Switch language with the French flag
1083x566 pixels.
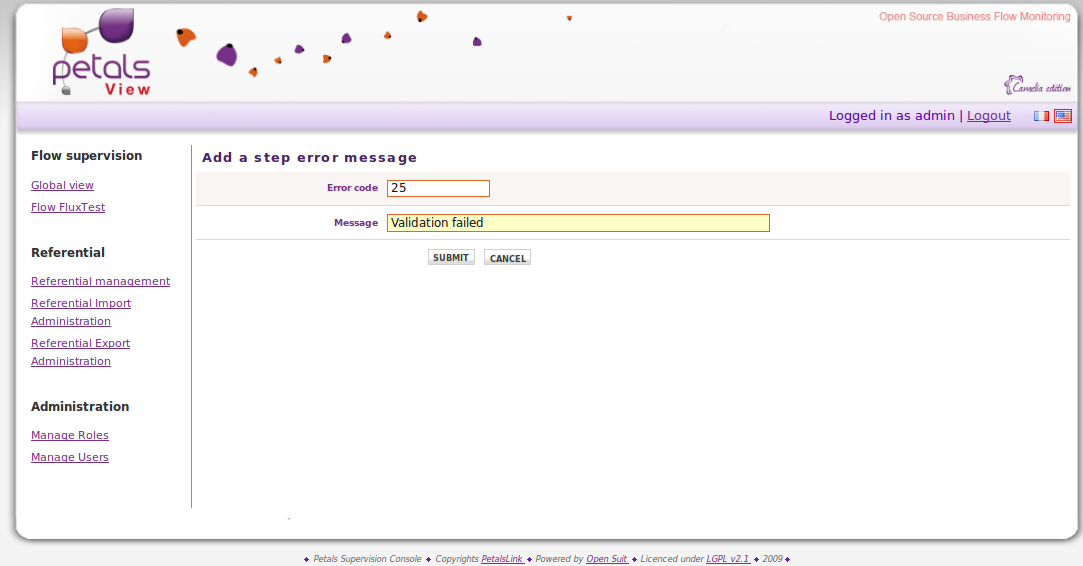coord(1041,116)
